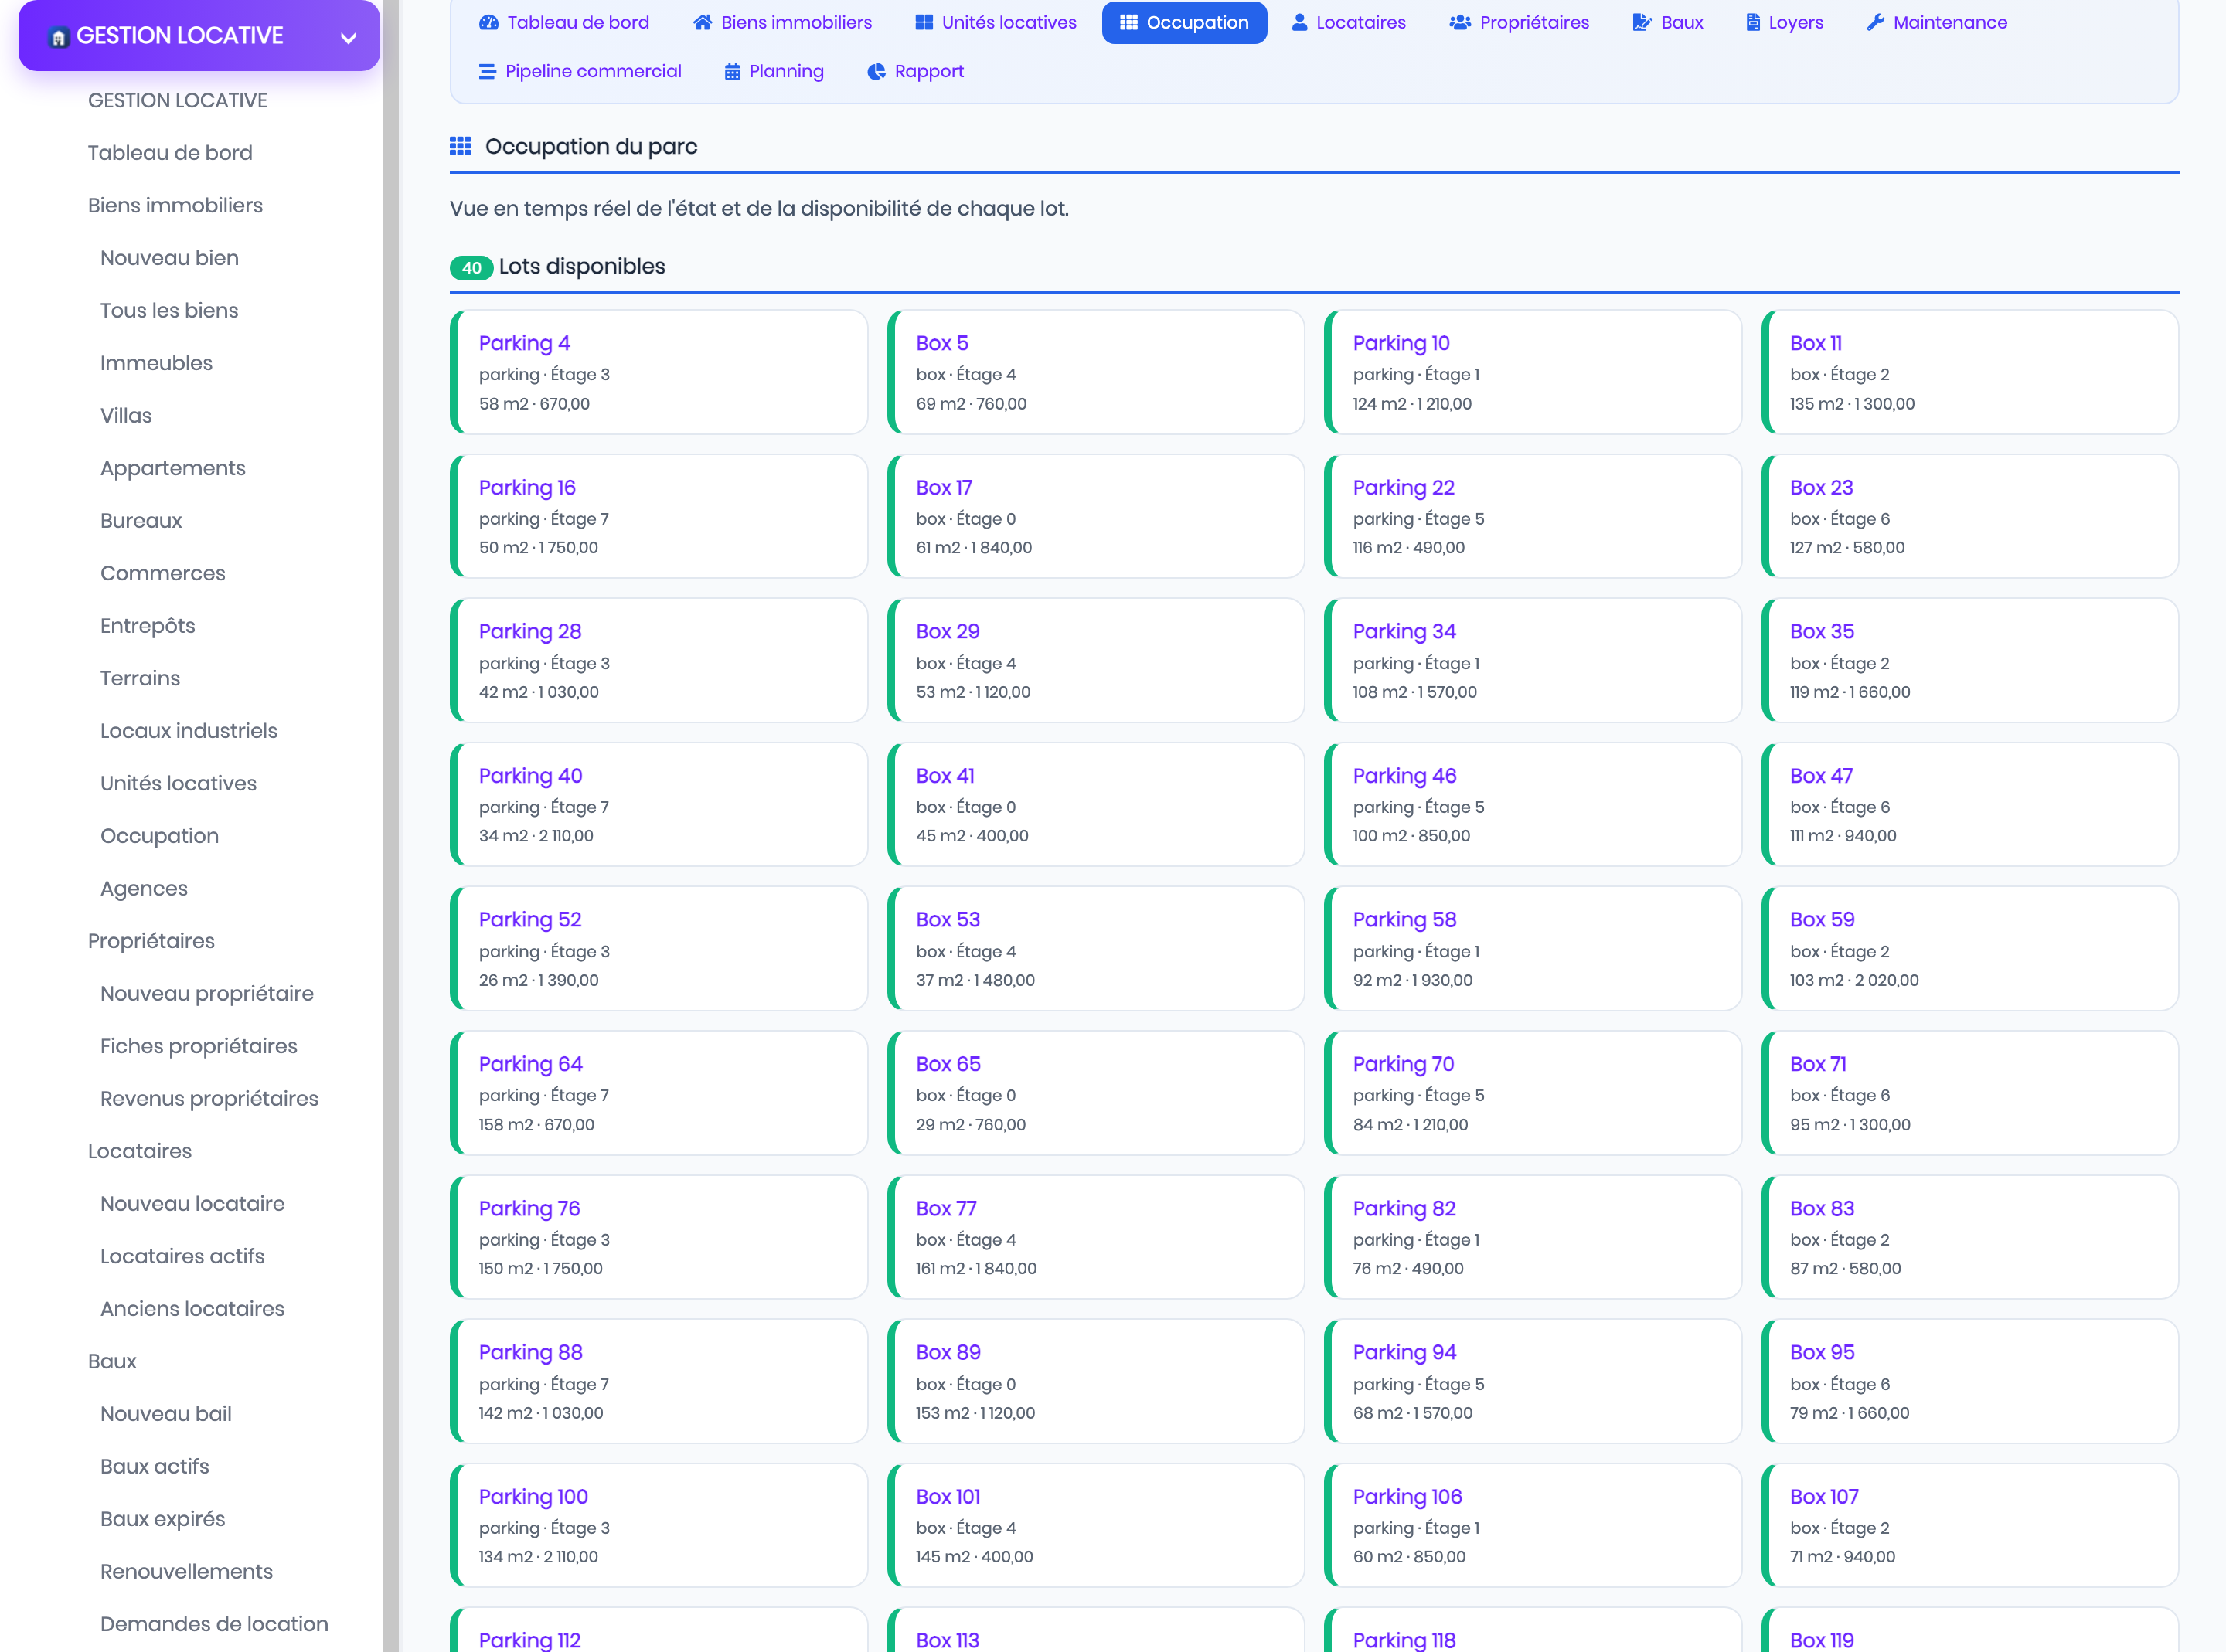The image size is (2226, 1652).
Task: Click the Tableau de bord gauge icon
Action: click(488, 22)
